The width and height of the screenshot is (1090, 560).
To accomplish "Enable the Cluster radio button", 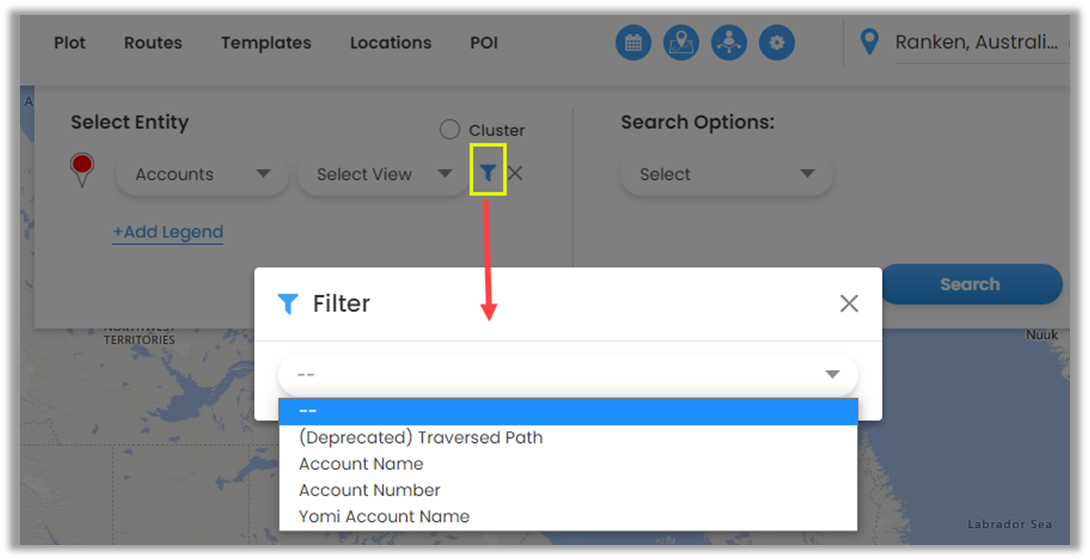I will click(x=450, y=130).
